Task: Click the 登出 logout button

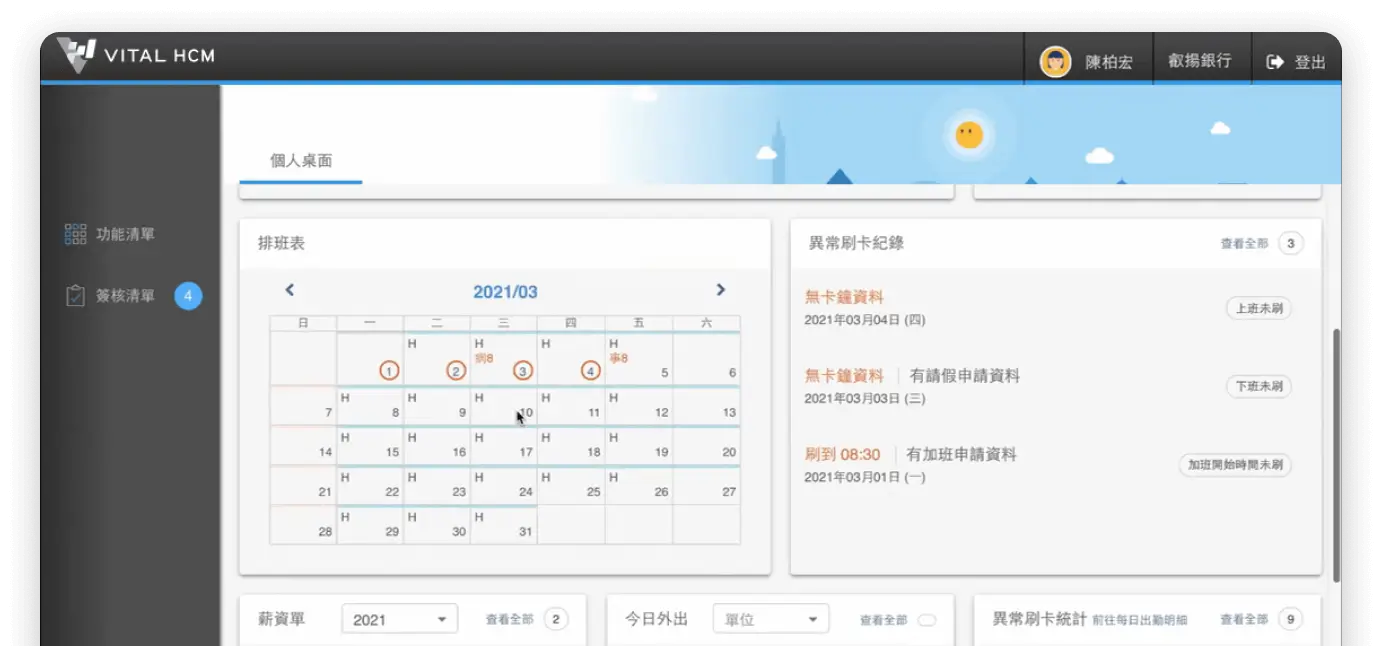Action: (1296, 62)
